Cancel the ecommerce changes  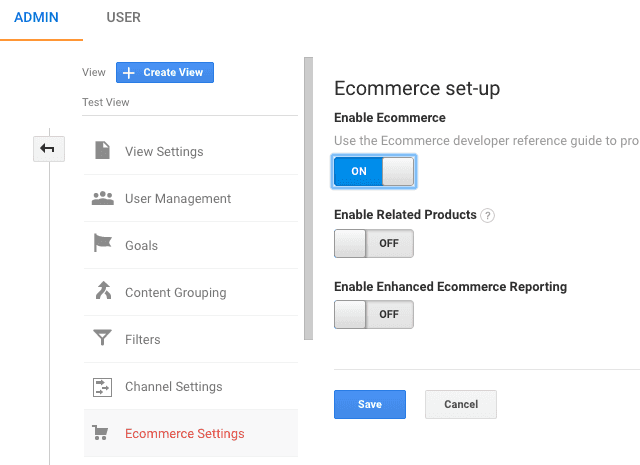tap(461, 404)
